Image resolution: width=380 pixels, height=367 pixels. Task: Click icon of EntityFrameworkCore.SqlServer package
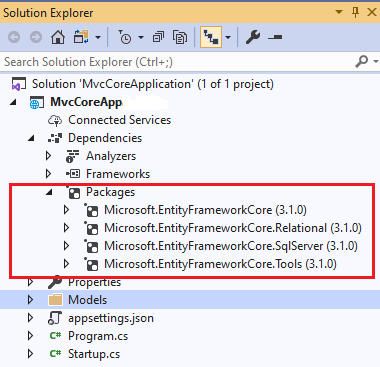(91, 246)
